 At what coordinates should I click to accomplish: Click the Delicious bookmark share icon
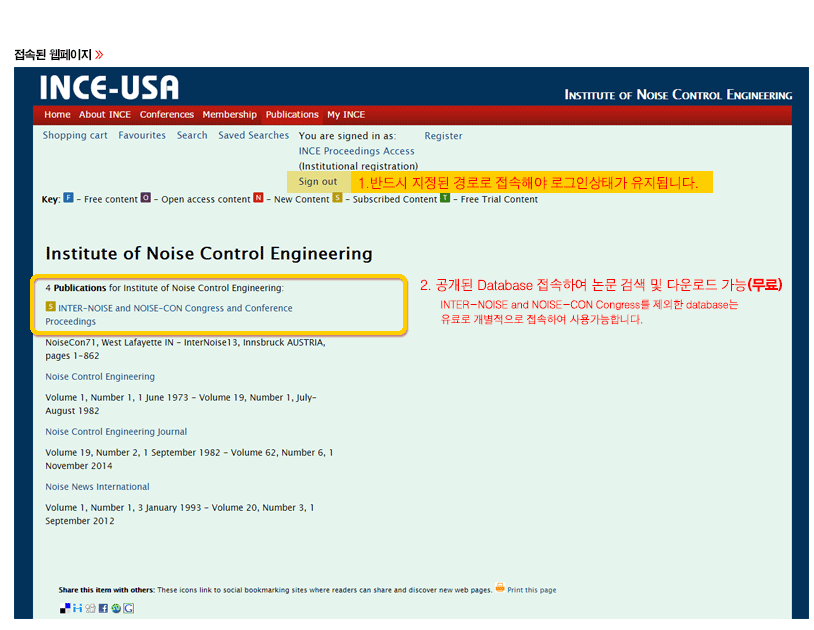pyautogui.click(x=65, y=608)
